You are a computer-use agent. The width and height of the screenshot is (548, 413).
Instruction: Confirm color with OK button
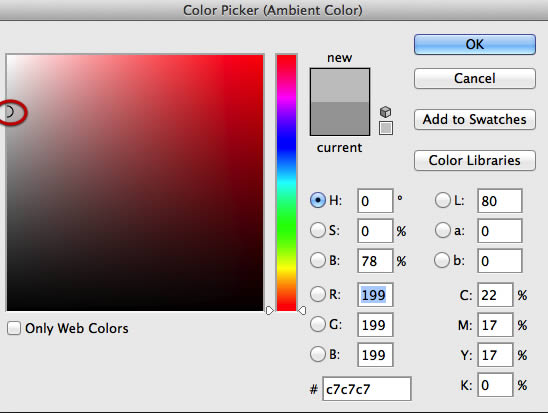tap(475, 44)
